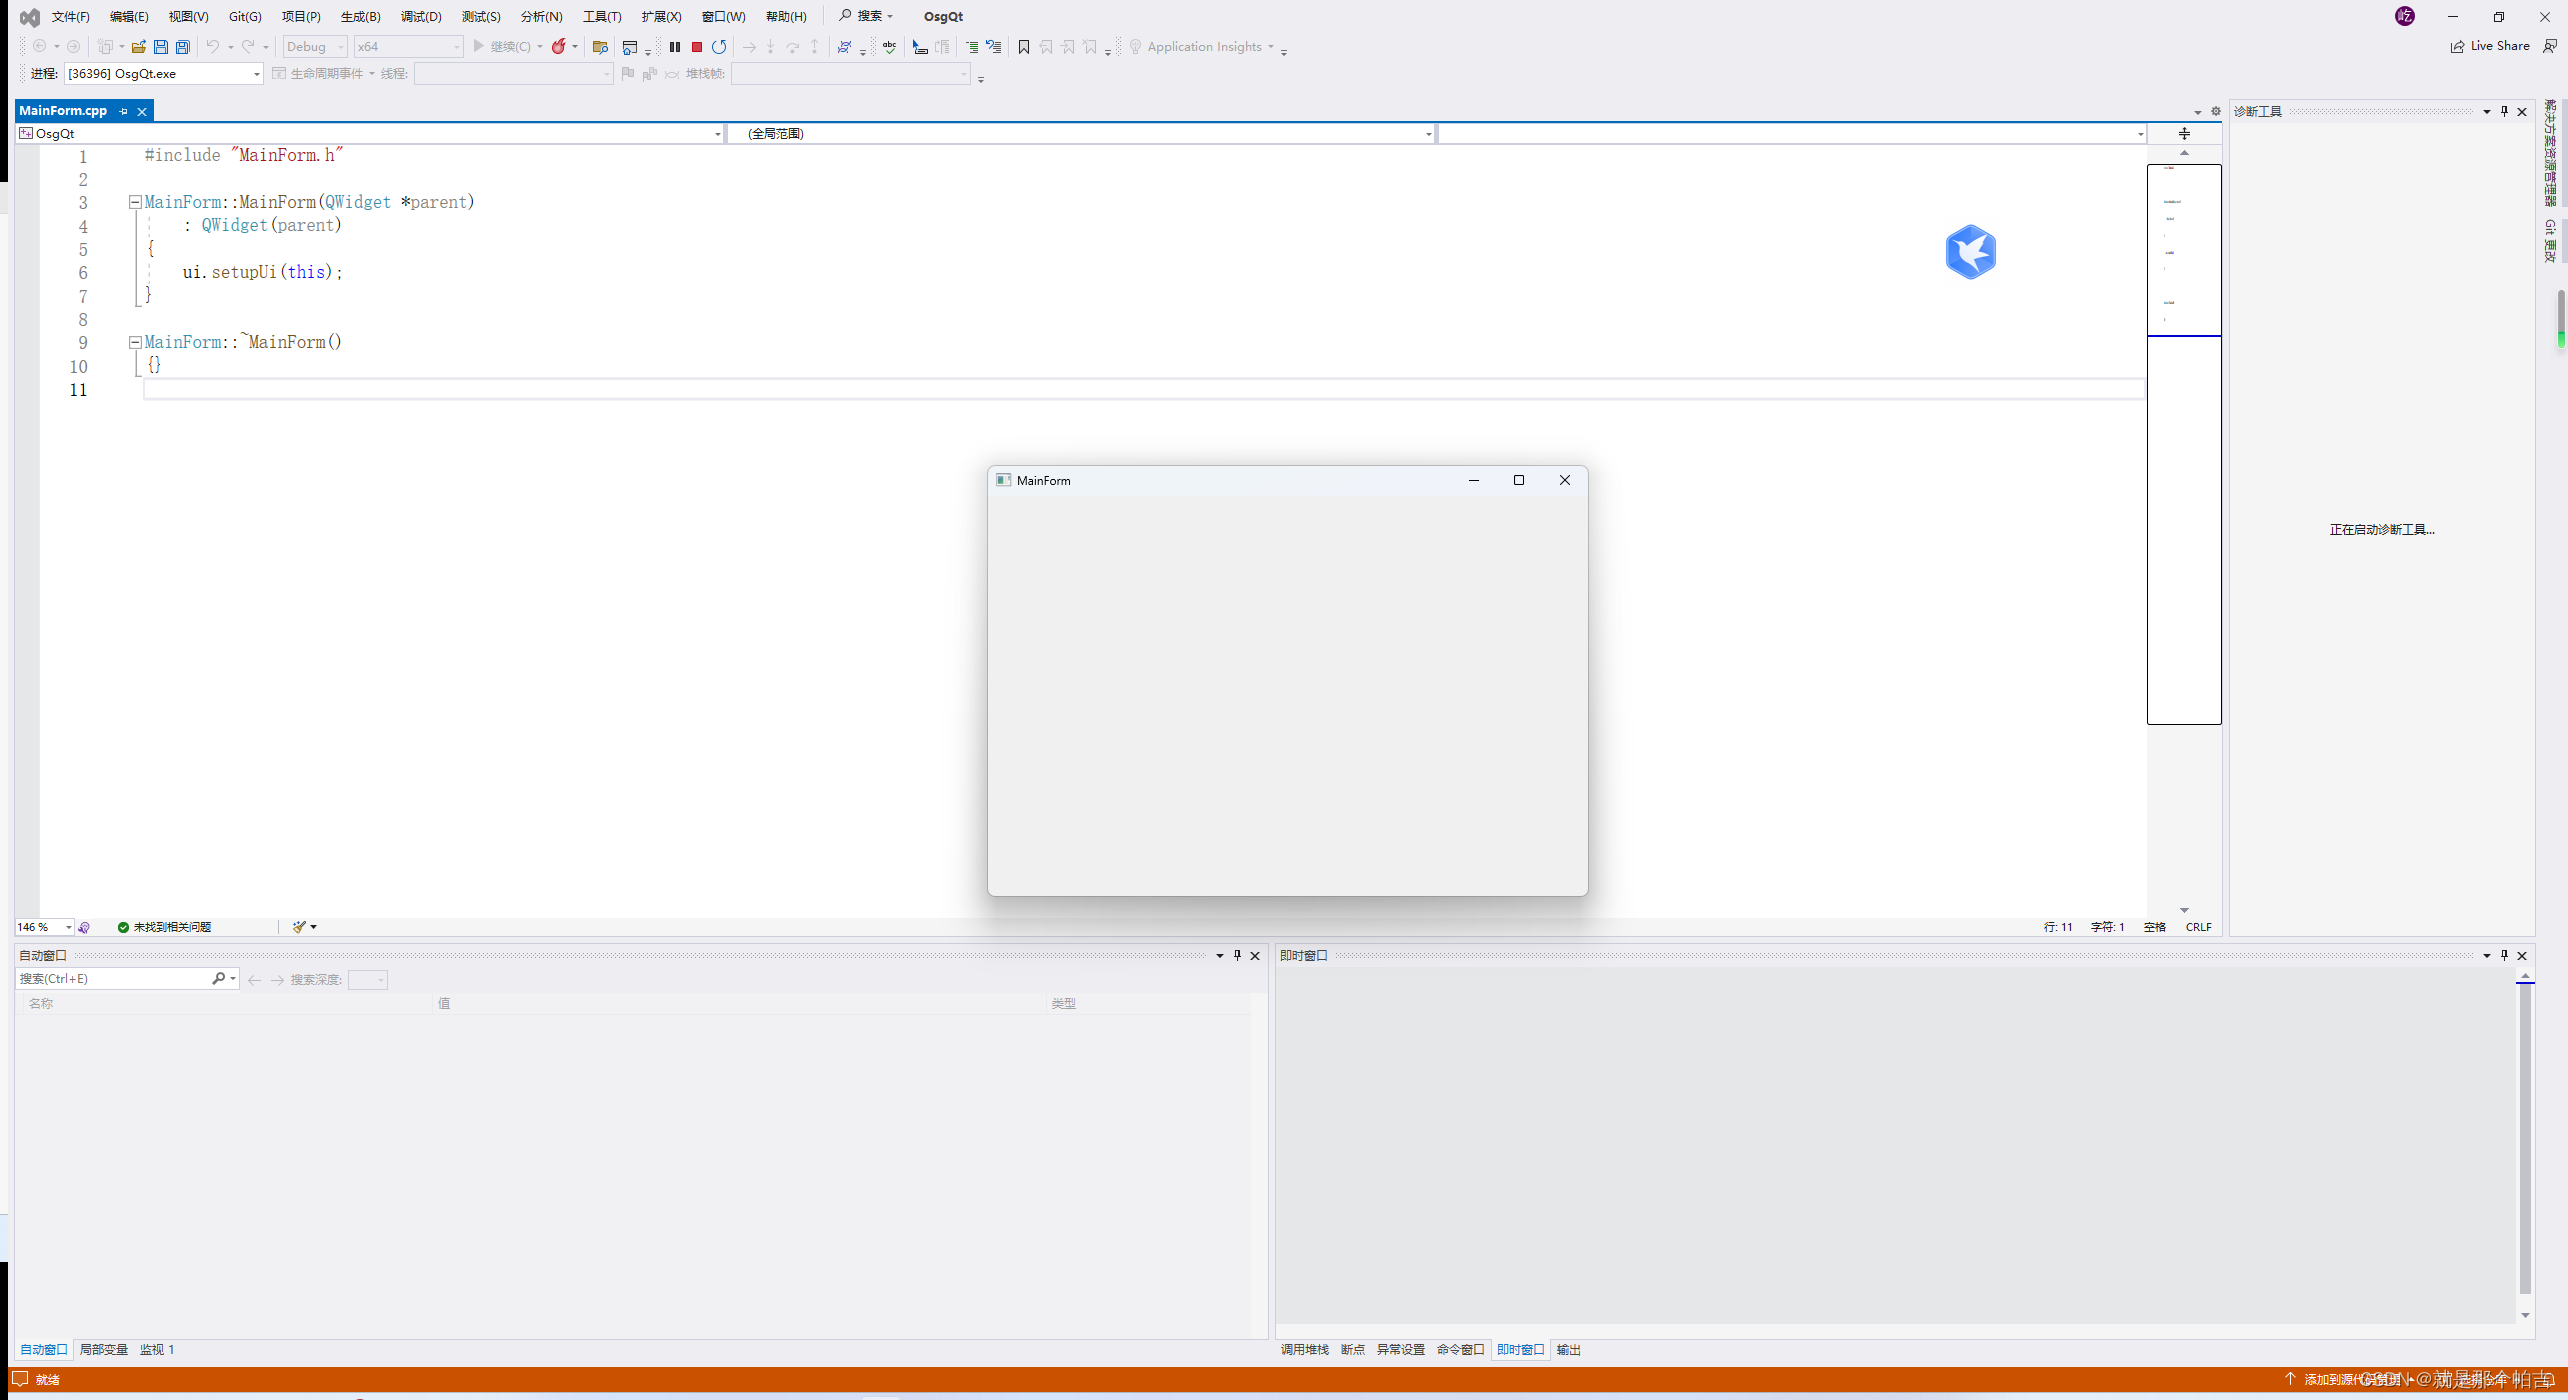
Task: Open the (全局范围) scope dropdown
Action: [1081, 134]
